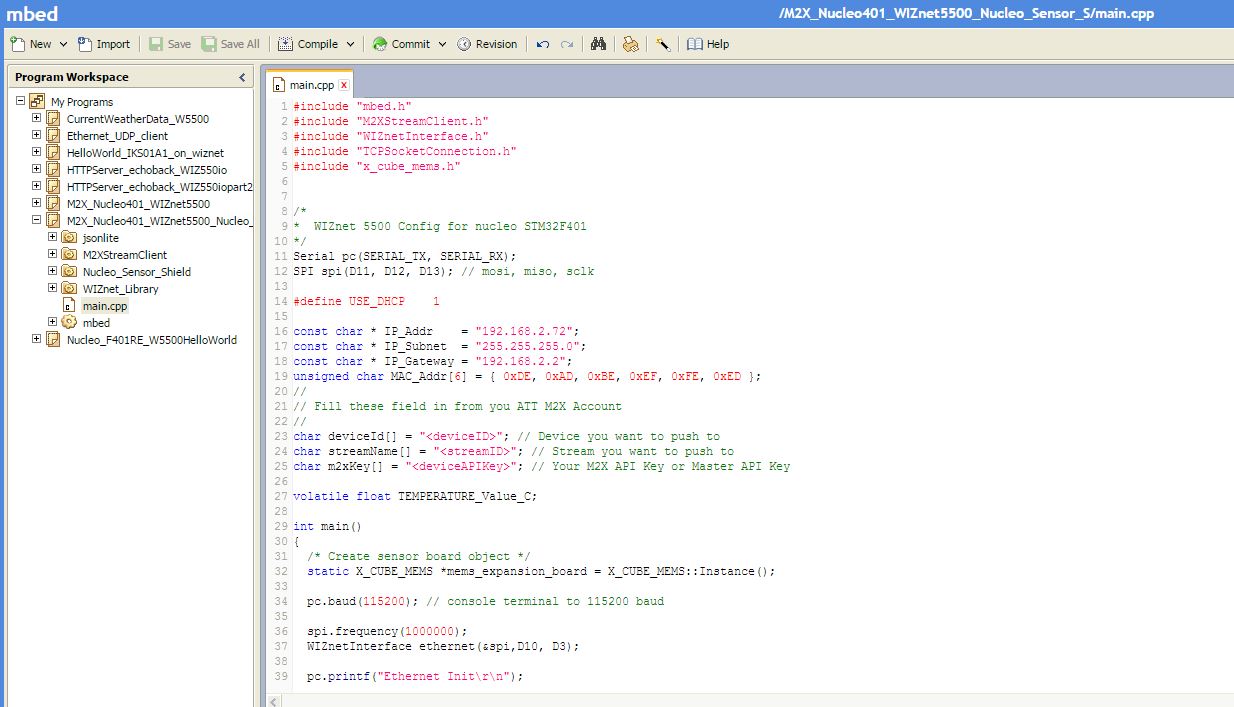
Task: Open the New dropdown arrow
Action: click(64, 44)
